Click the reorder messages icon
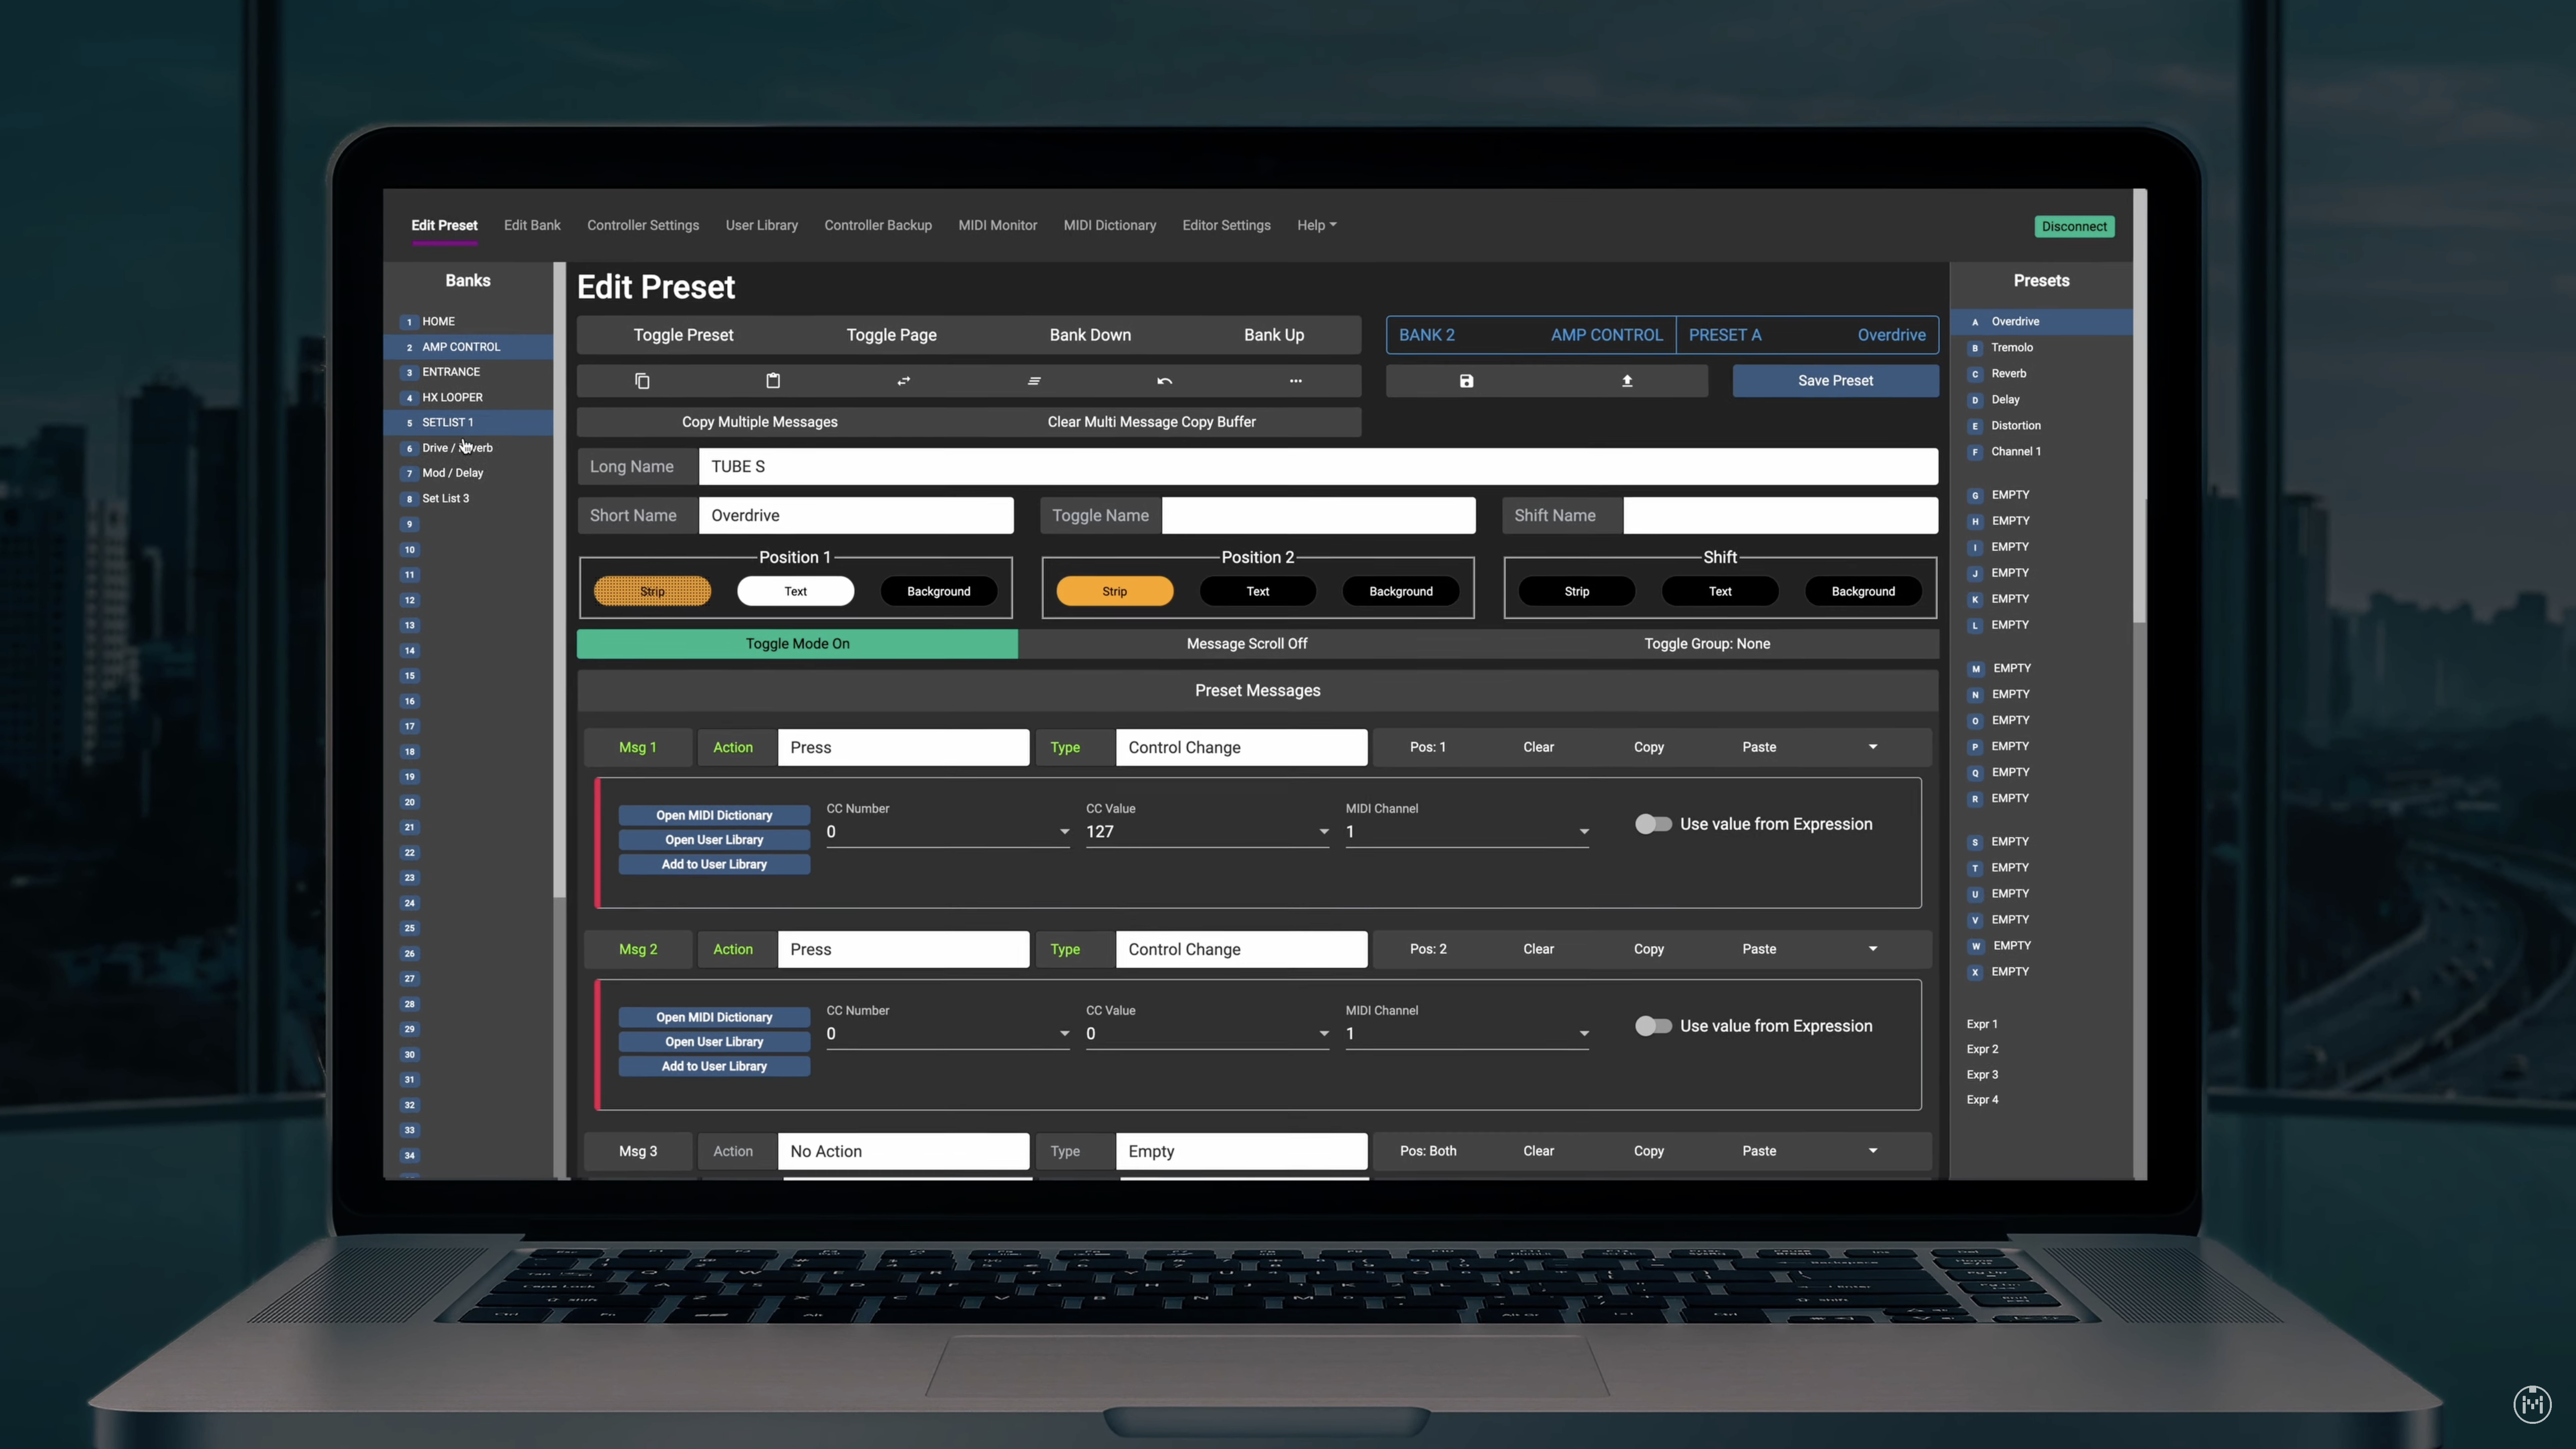 1034,381
